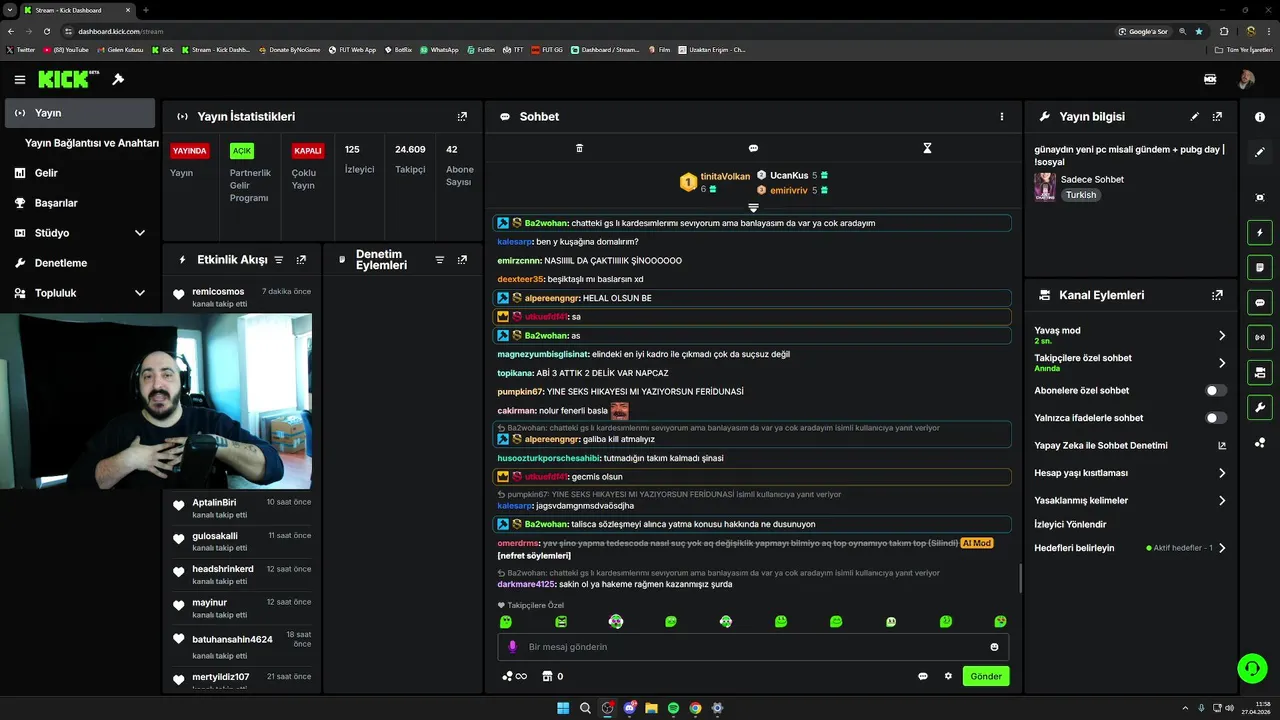Open chat settings gear beside Gönder
Screen dimensions: 1280x720
(948, 676)
